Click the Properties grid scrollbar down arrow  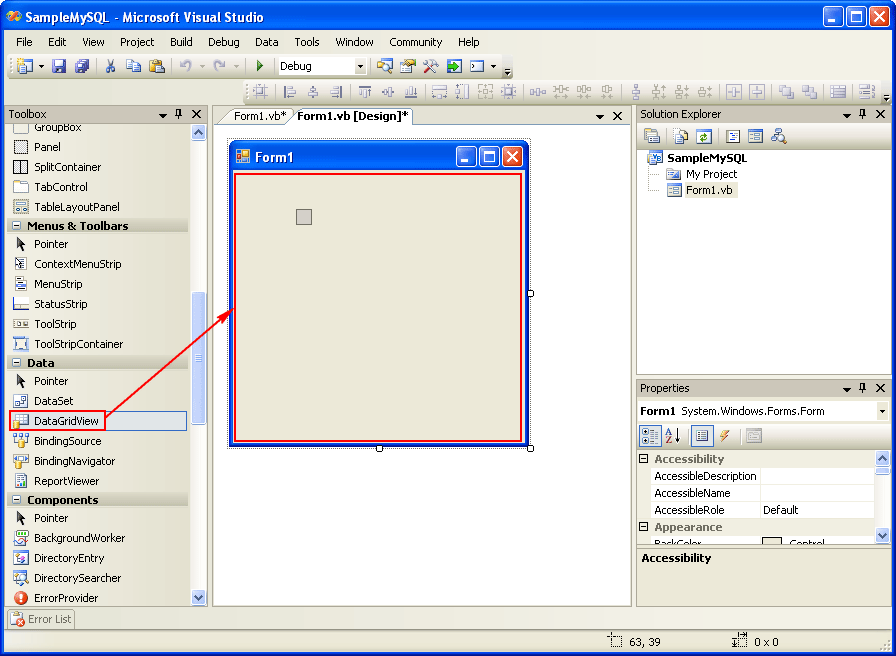pos(882,535)
